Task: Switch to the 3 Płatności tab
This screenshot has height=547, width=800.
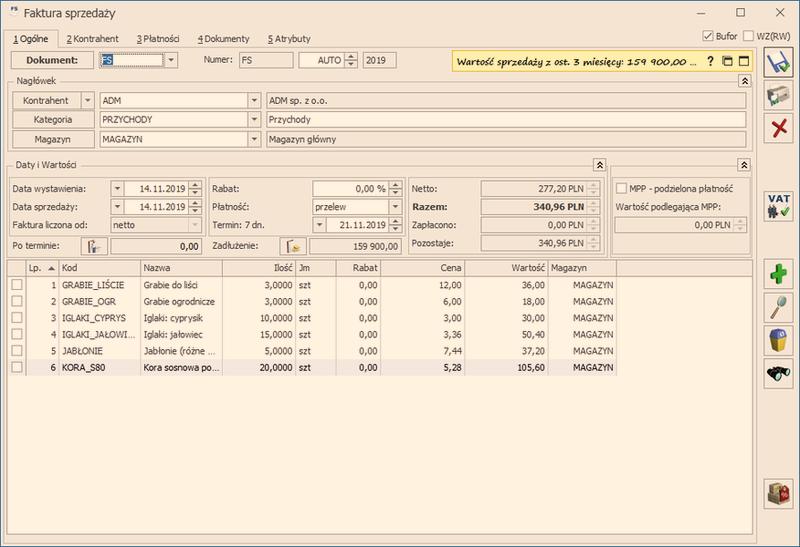Action: pyautogui.click(x=158, y=39)
